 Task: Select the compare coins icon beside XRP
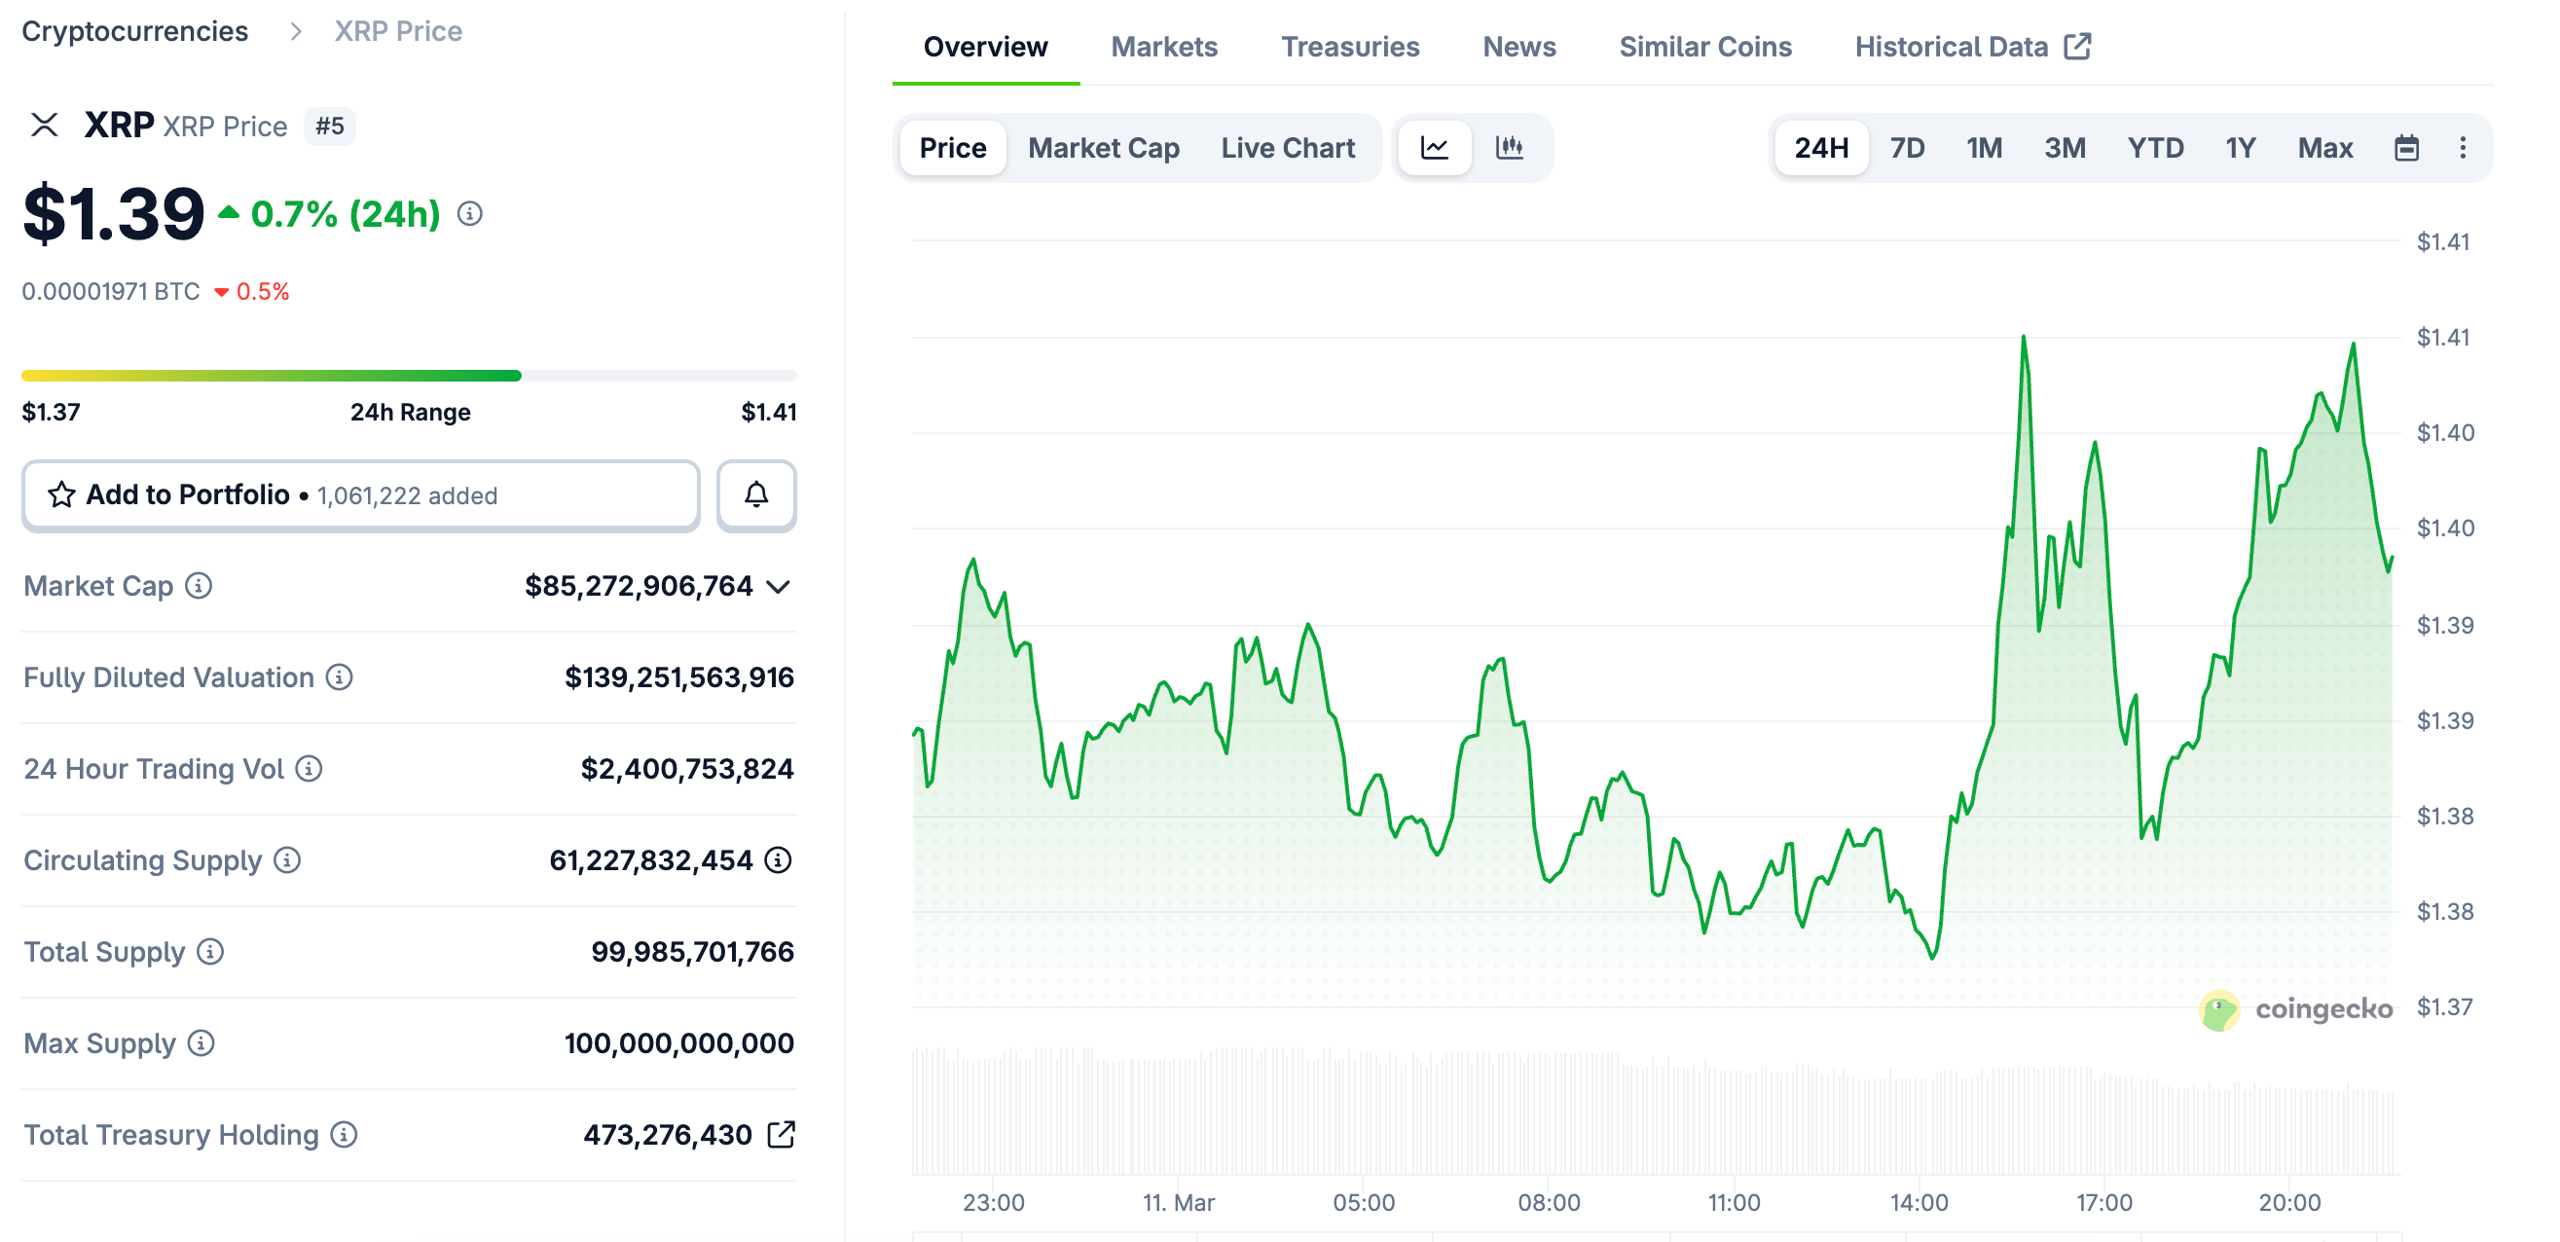44,126
